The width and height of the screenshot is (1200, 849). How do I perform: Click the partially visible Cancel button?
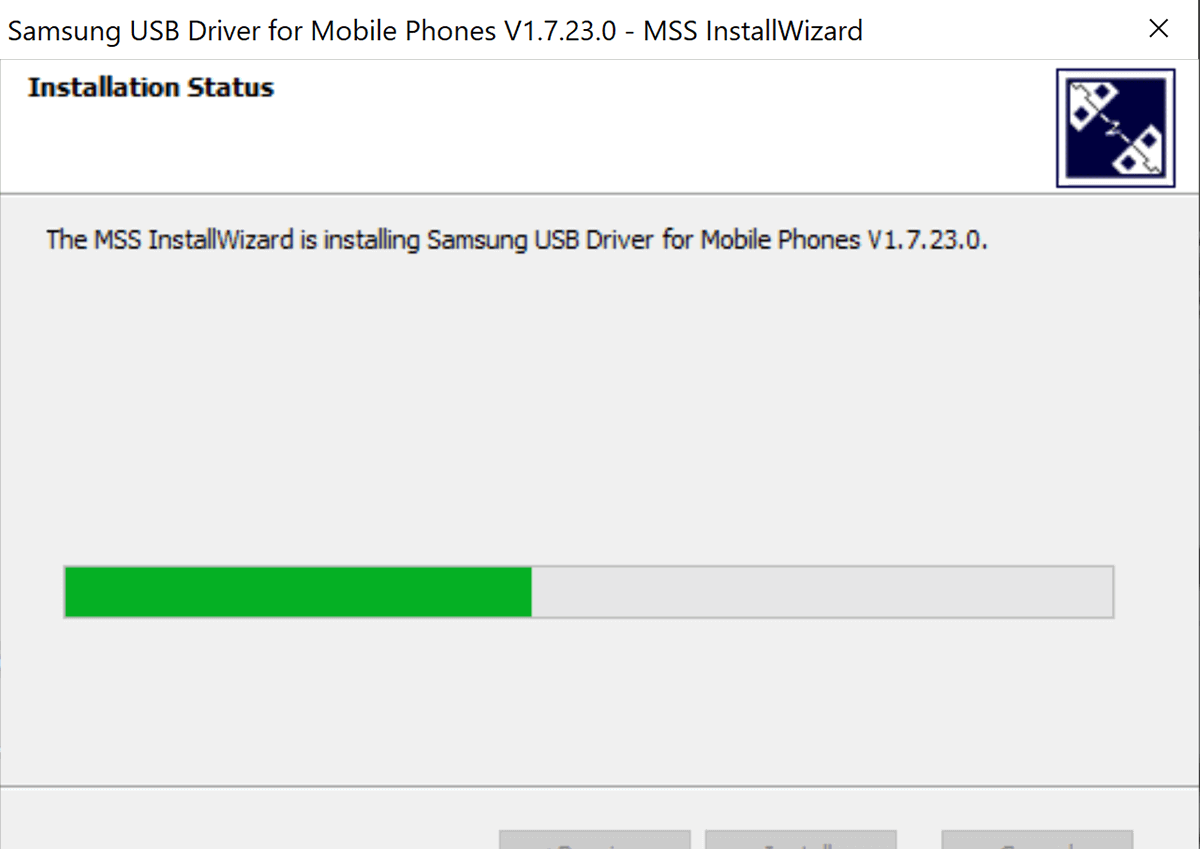click(1037, 839)
